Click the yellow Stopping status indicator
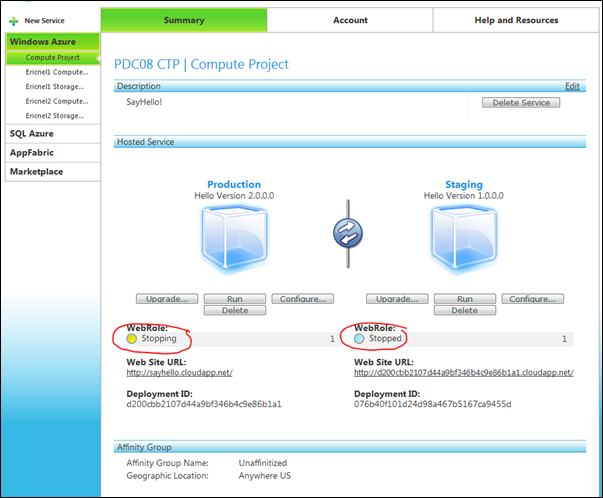The width and height of the screenshot is (603, 498). coord(132,338)
